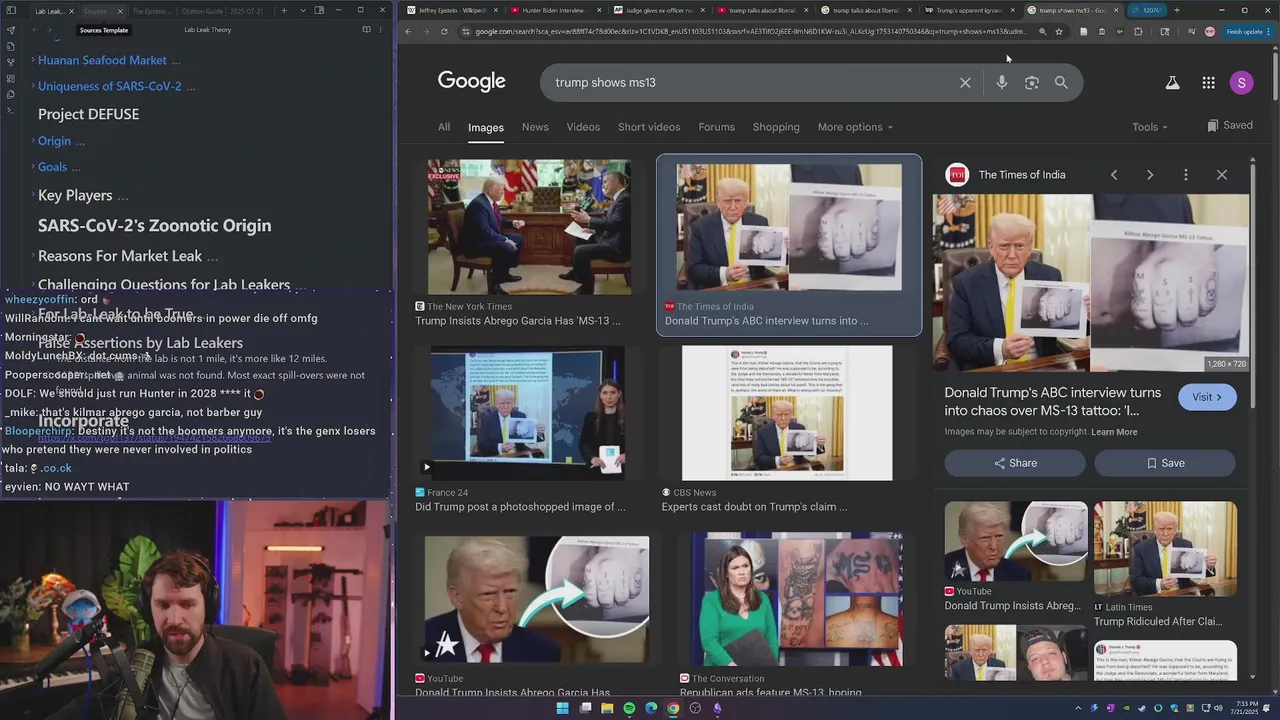This screenshot has height=720, width=1280.
Task: Close the image preview panel
Action: tap(1222, 175)
